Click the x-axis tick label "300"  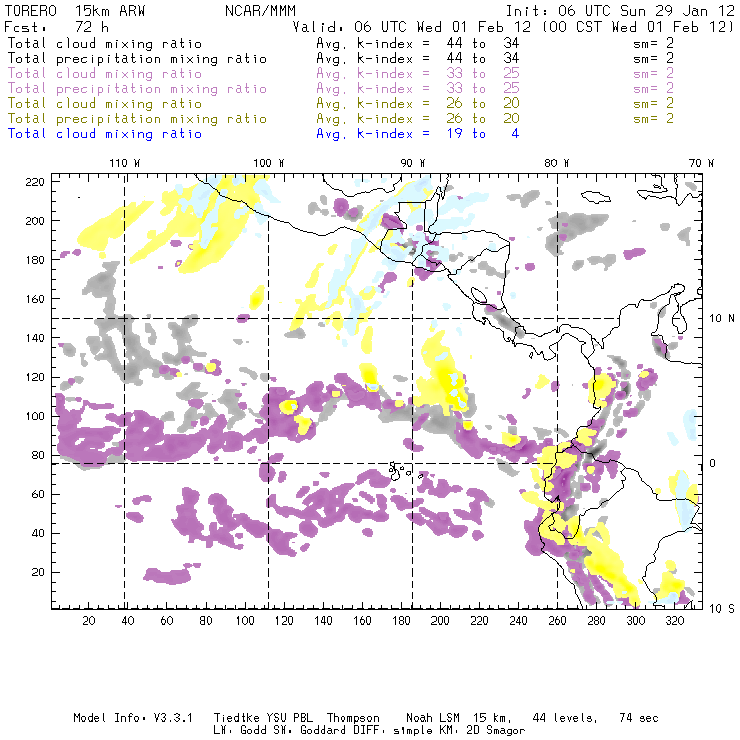pyautogui.click(x=636, y=620)
